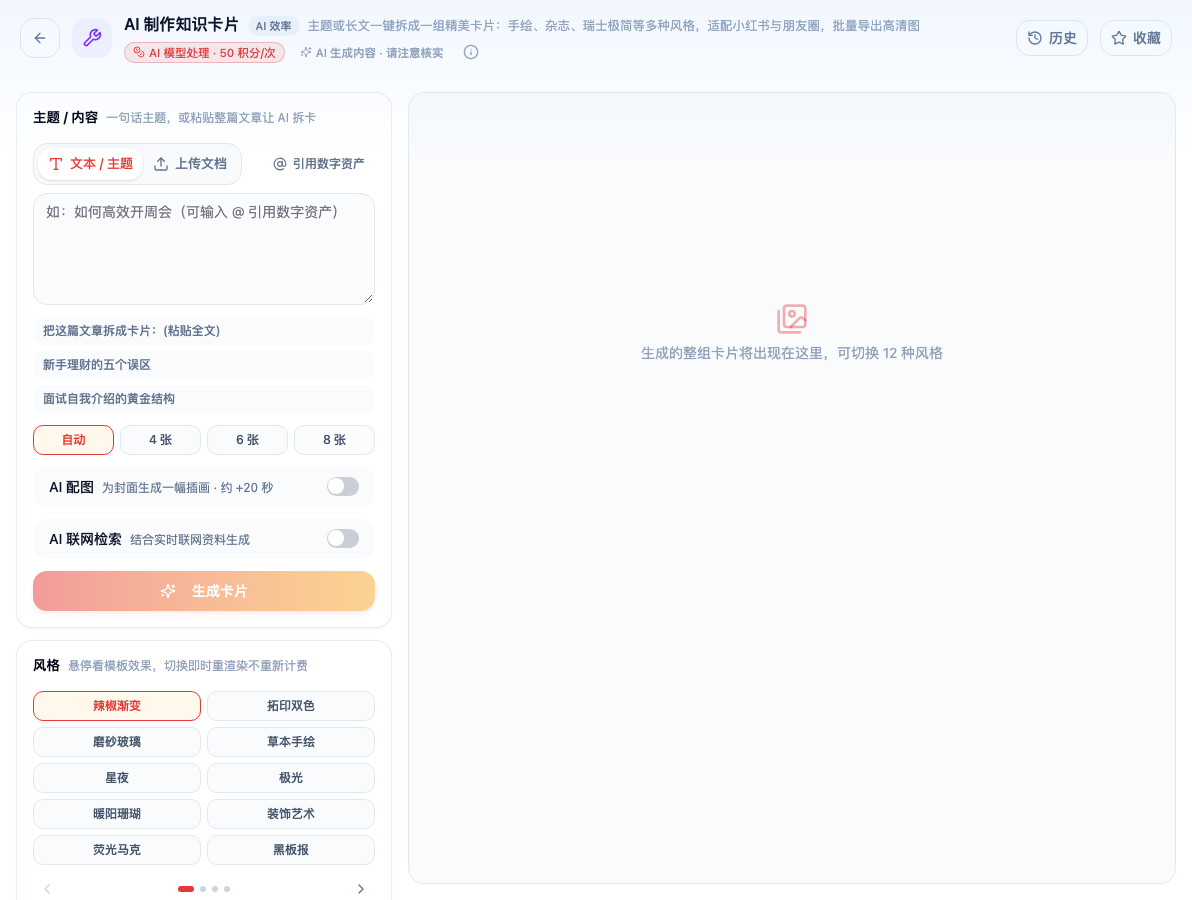This screenshot has height=900, width=1192.
Task: Jump to third style page dot
Action: 215,889
